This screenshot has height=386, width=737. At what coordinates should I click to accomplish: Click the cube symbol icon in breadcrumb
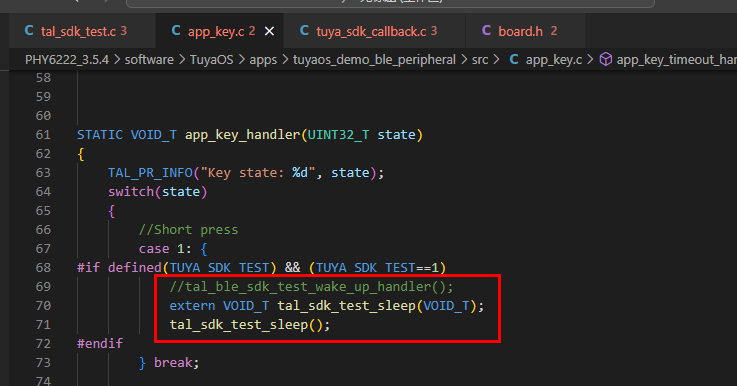pos(606,60)
